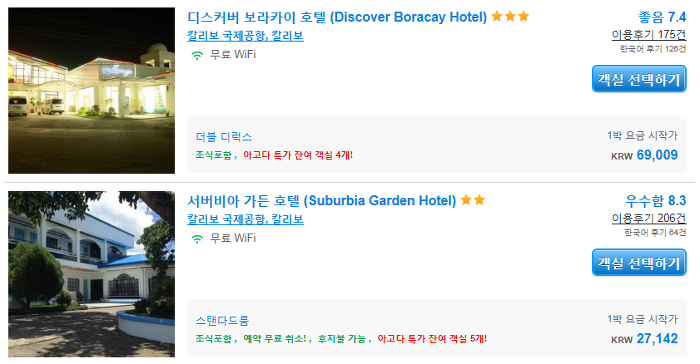This screenshot has height=364, width=700.
Task: Click the KRW 69,009 price
Action: [x=644, y=155]
